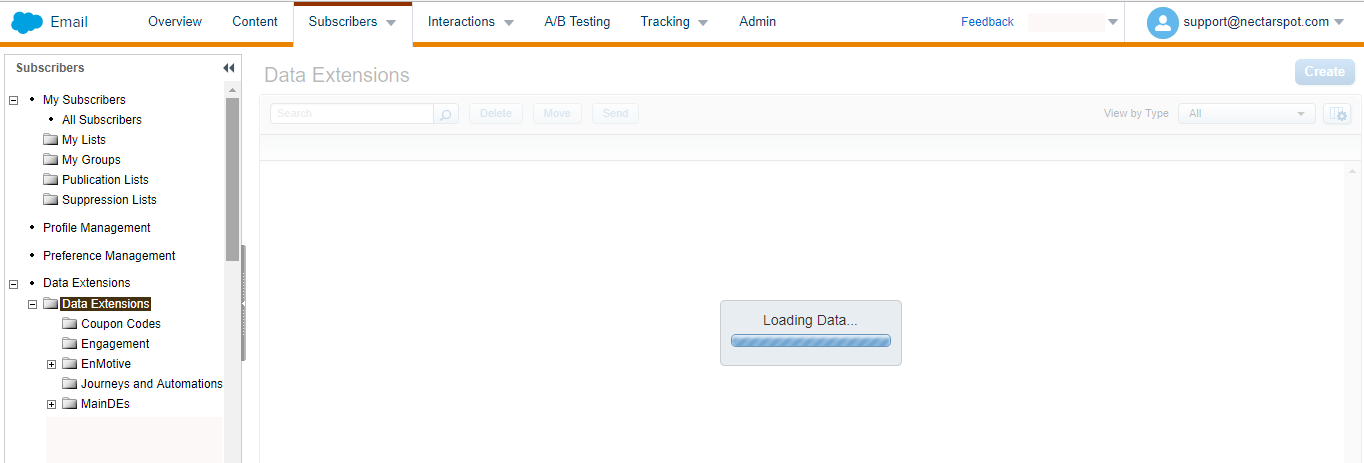Collapse the My Subscribers tree node
This screenshot has height=463, width=1364.
tap(14, 100)
